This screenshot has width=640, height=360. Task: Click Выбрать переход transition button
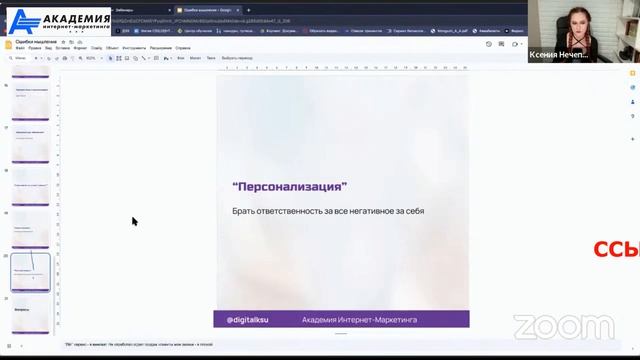(237, 58)
